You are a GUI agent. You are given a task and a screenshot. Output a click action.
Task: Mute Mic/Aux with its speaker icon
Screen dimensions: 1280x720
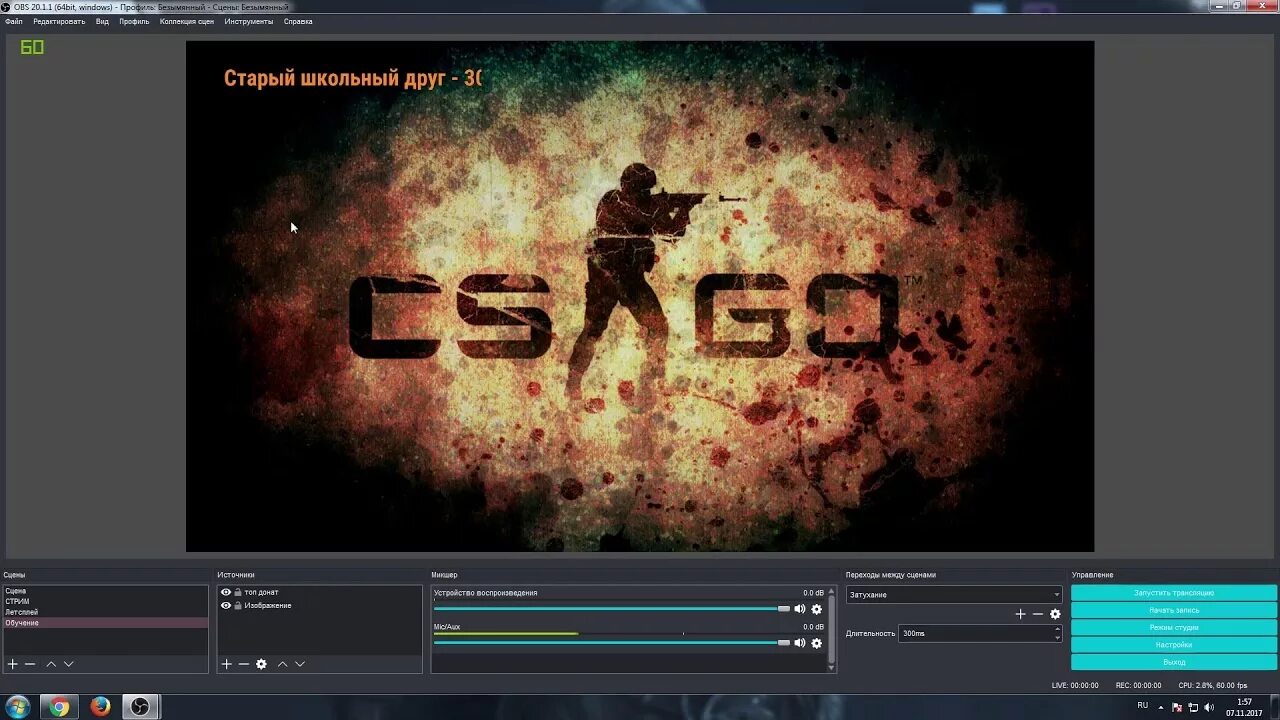coord(799,643)
